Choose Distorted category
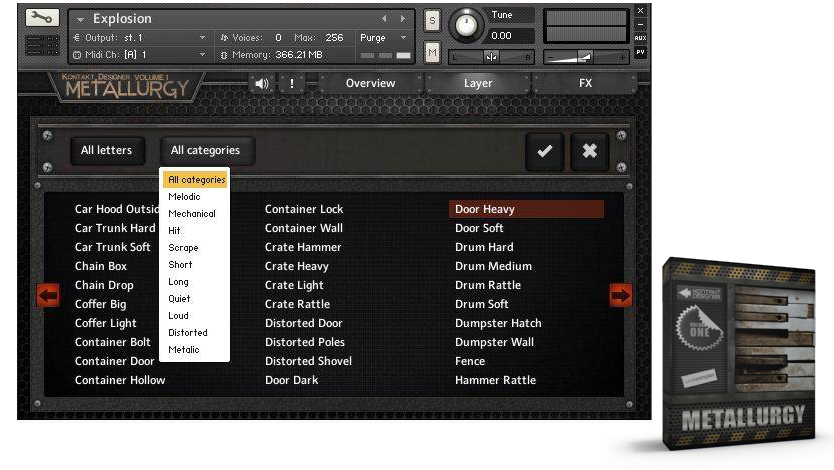This screenshot has height=470, width=834. tap(188, 333)
